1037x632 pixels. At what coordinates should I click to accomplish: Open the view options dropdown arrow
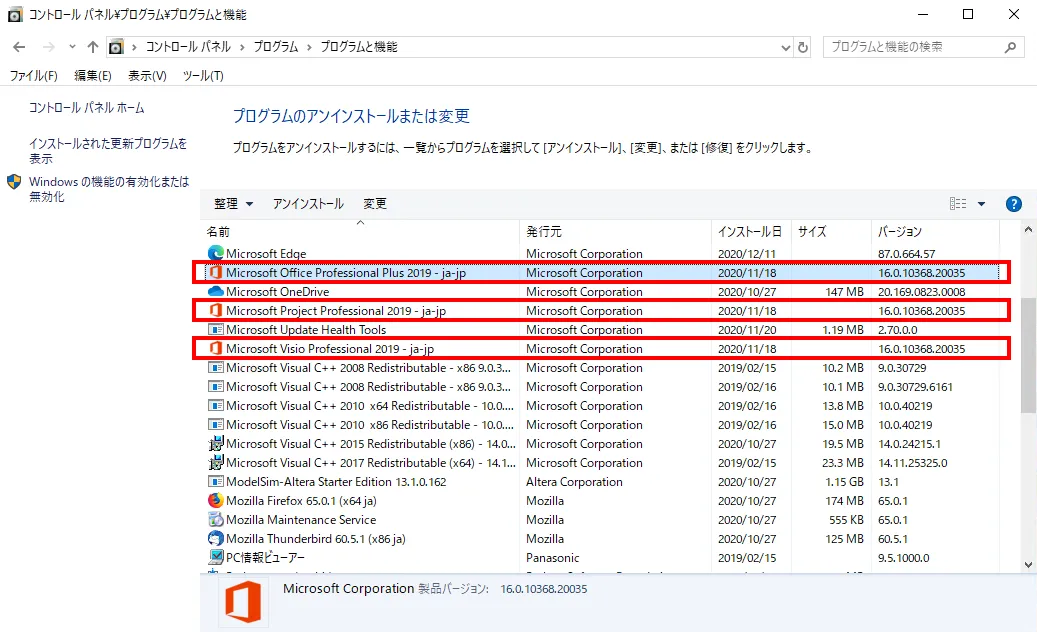981,204
